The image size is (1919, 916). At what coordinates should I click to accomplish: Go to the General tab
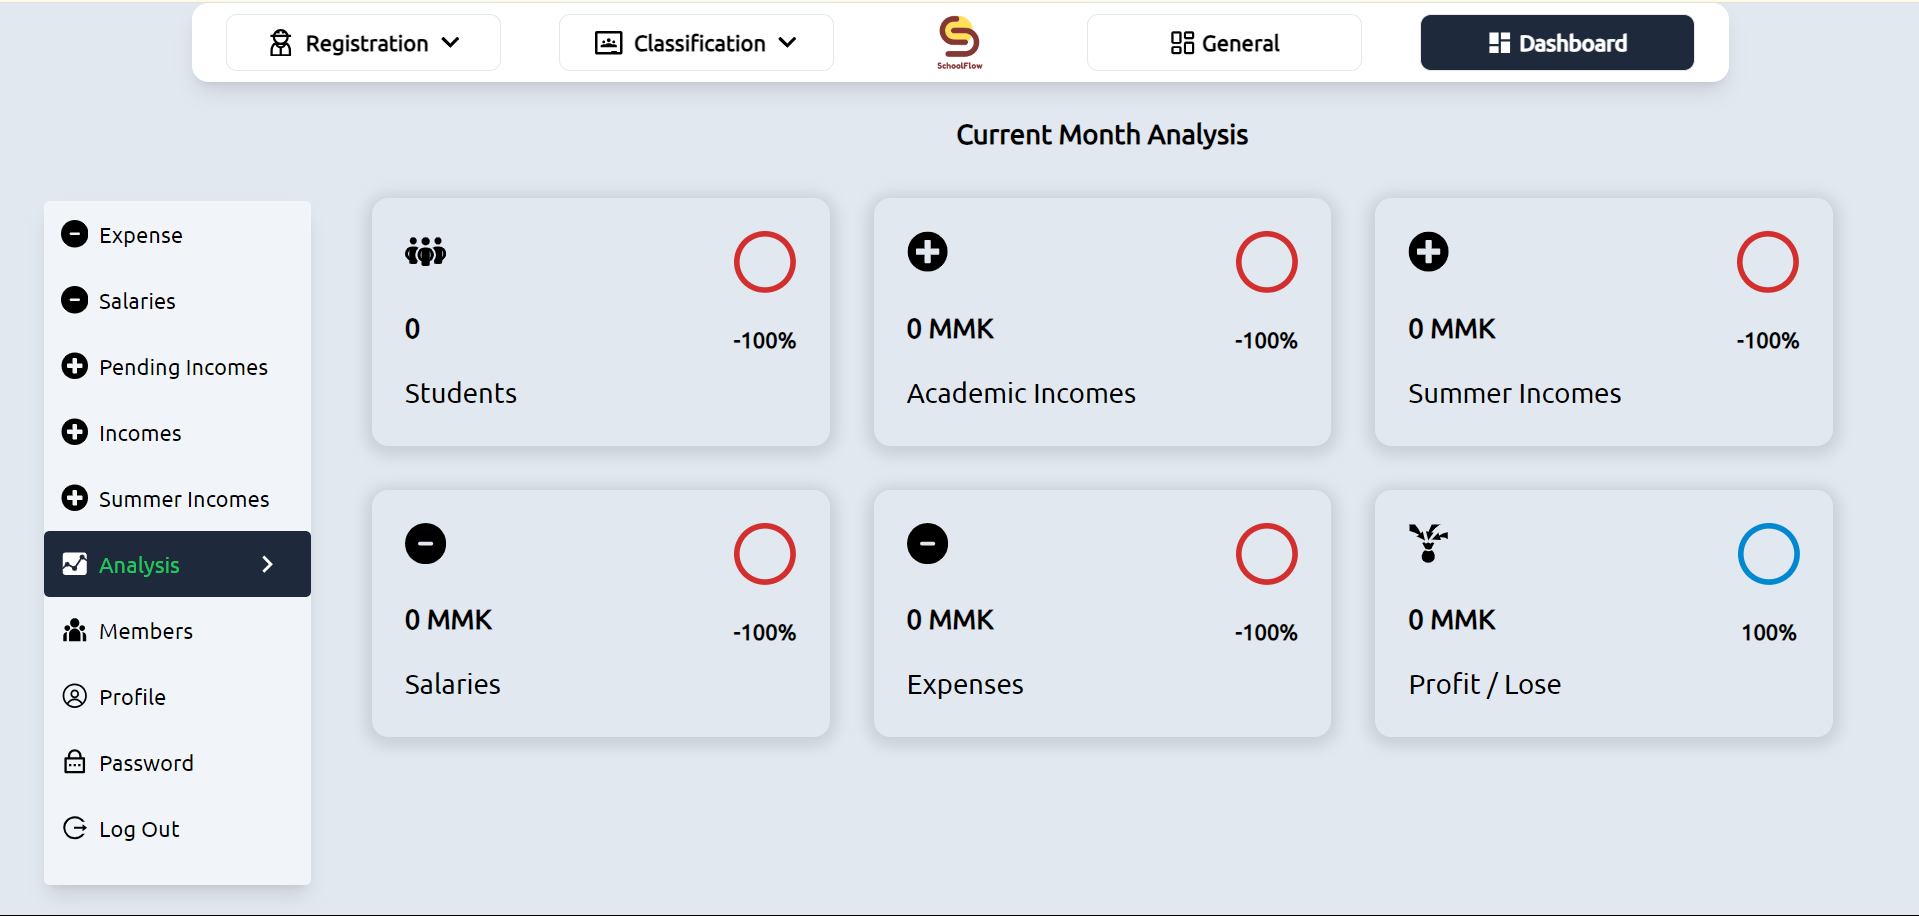click(x=1224, y=43)
